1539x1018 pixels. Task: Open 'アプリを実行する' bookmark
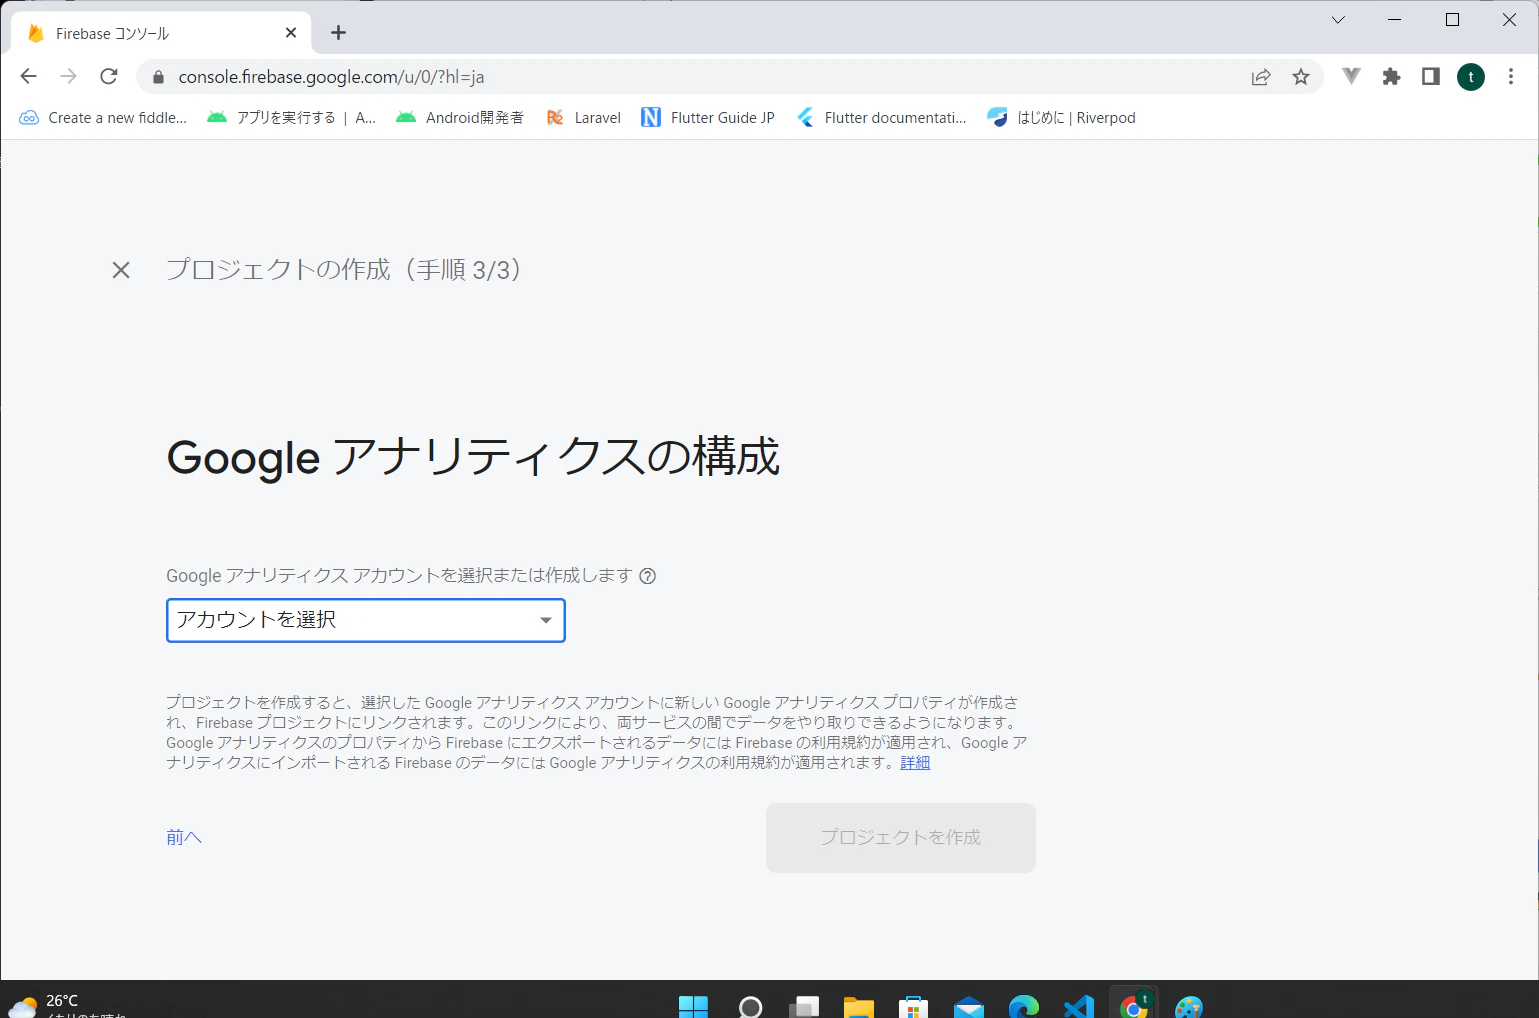tap(291, 118)
